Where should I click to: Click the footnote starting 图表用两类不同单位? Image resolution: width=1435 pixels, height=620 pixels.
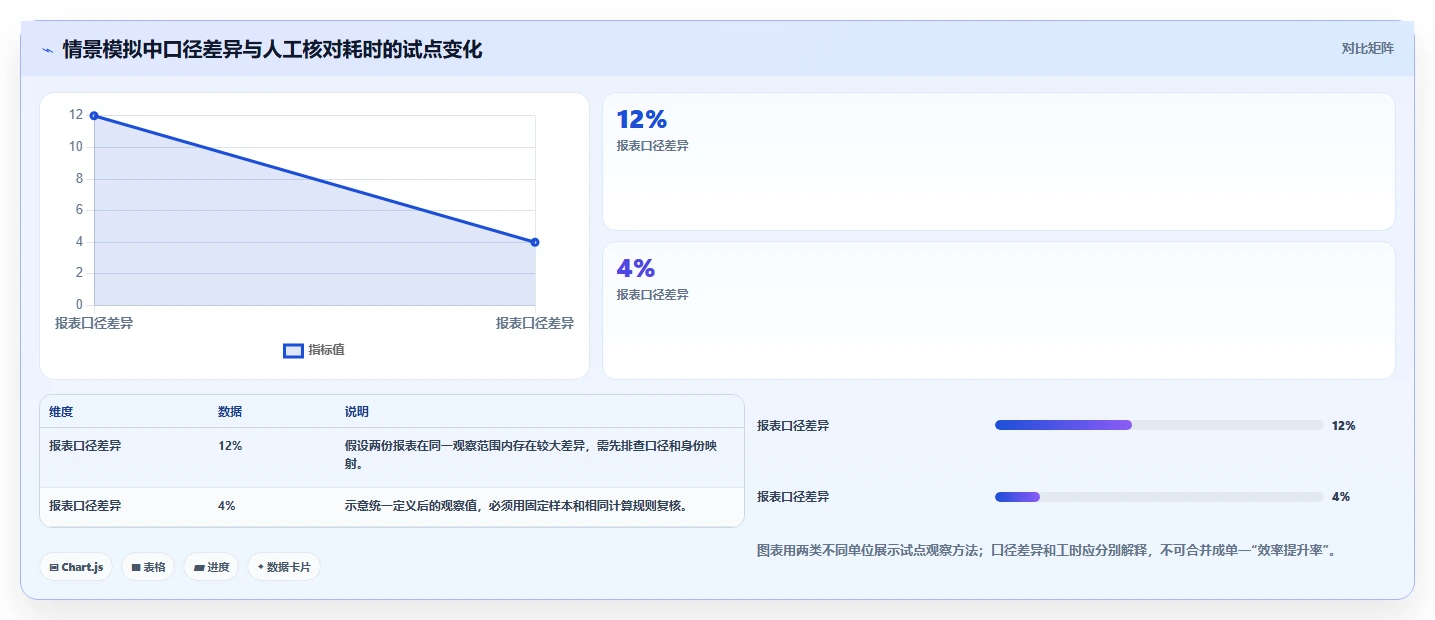coord(1048,551)
